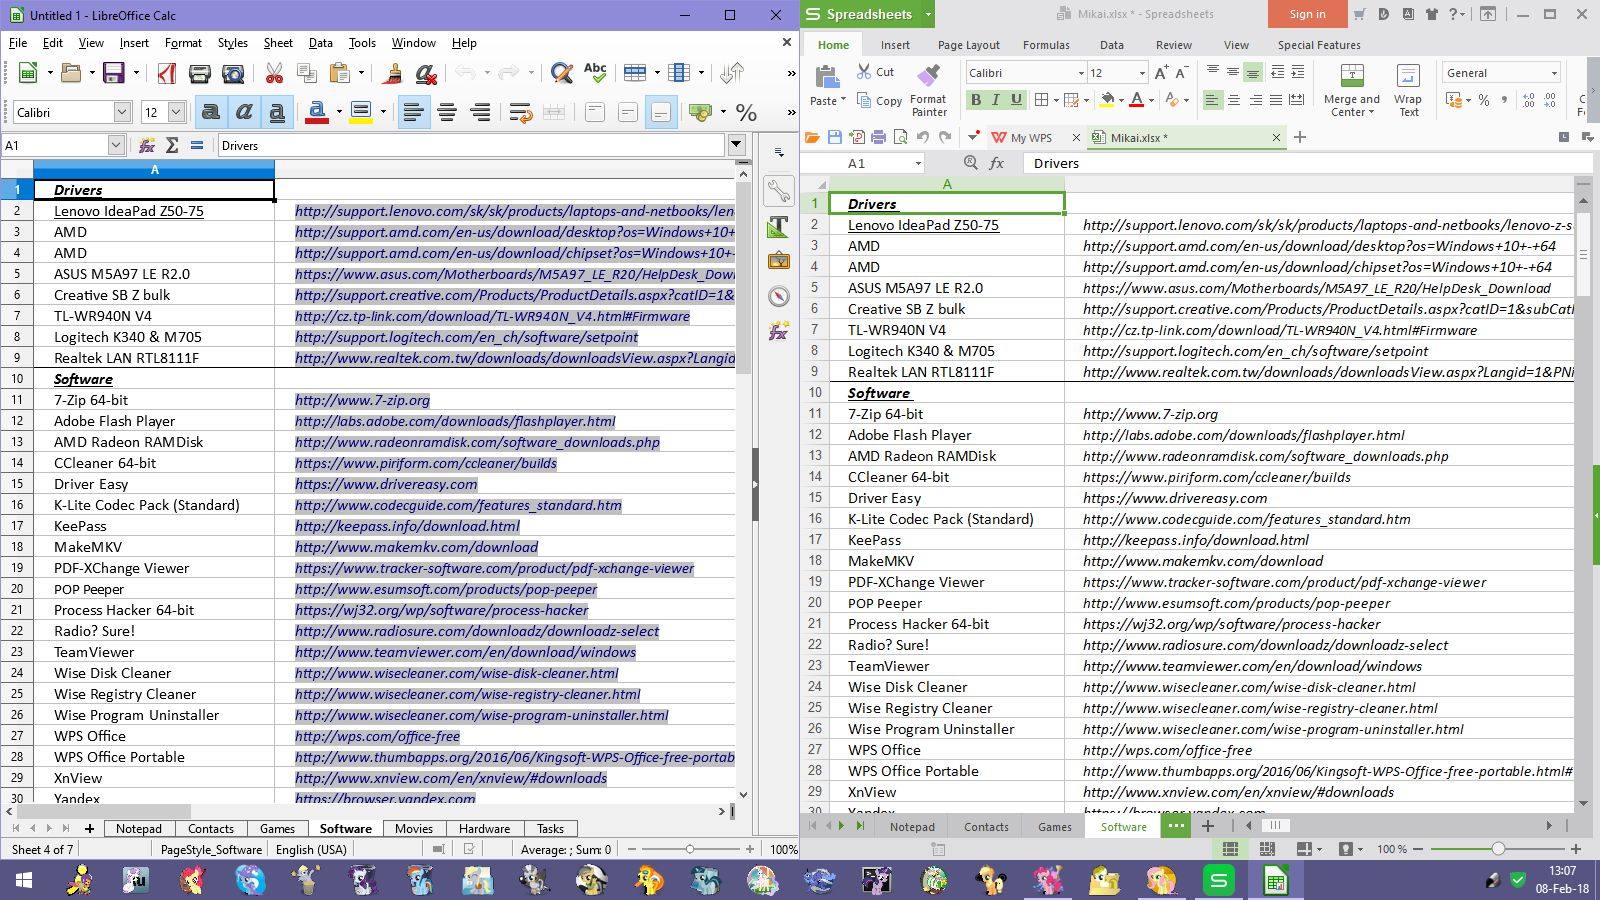This screenshot has width=1600, height=900.
Task: Open the WPS font size dropdown
Action: click(1142, 73)
